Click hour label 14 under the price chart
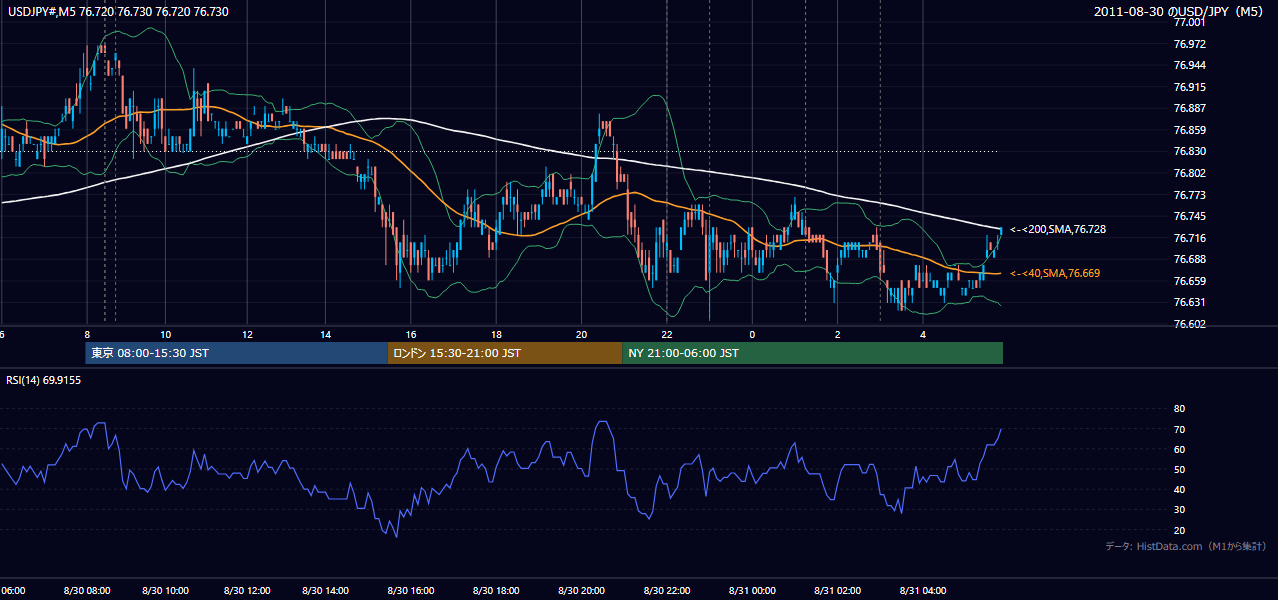 [x=326, y=334]
